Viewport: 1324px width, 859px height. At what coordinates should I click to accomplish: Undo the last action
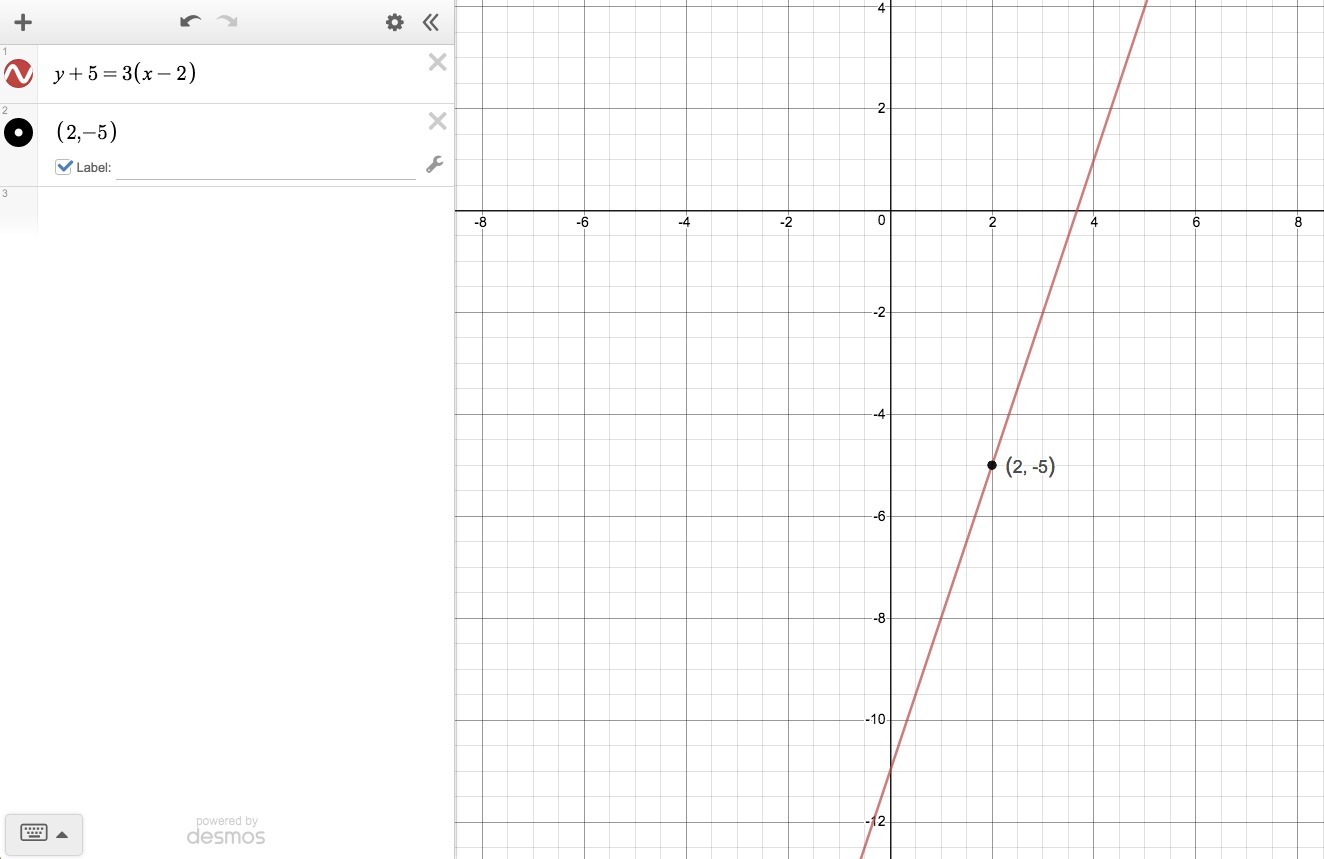[x=190, y=22]
